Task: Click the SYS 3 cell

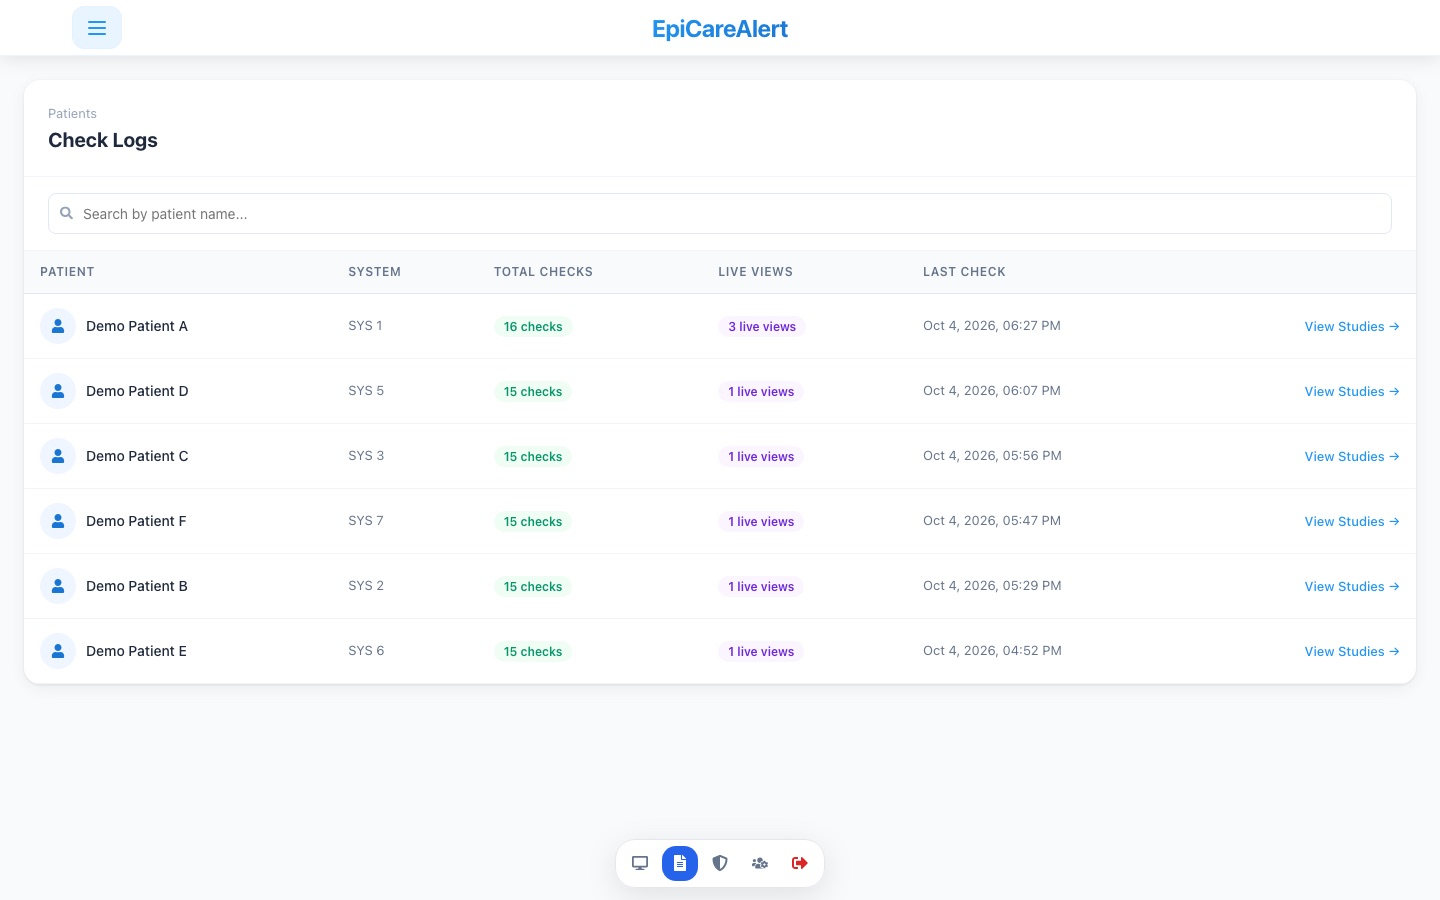Action: click(366, 456)
